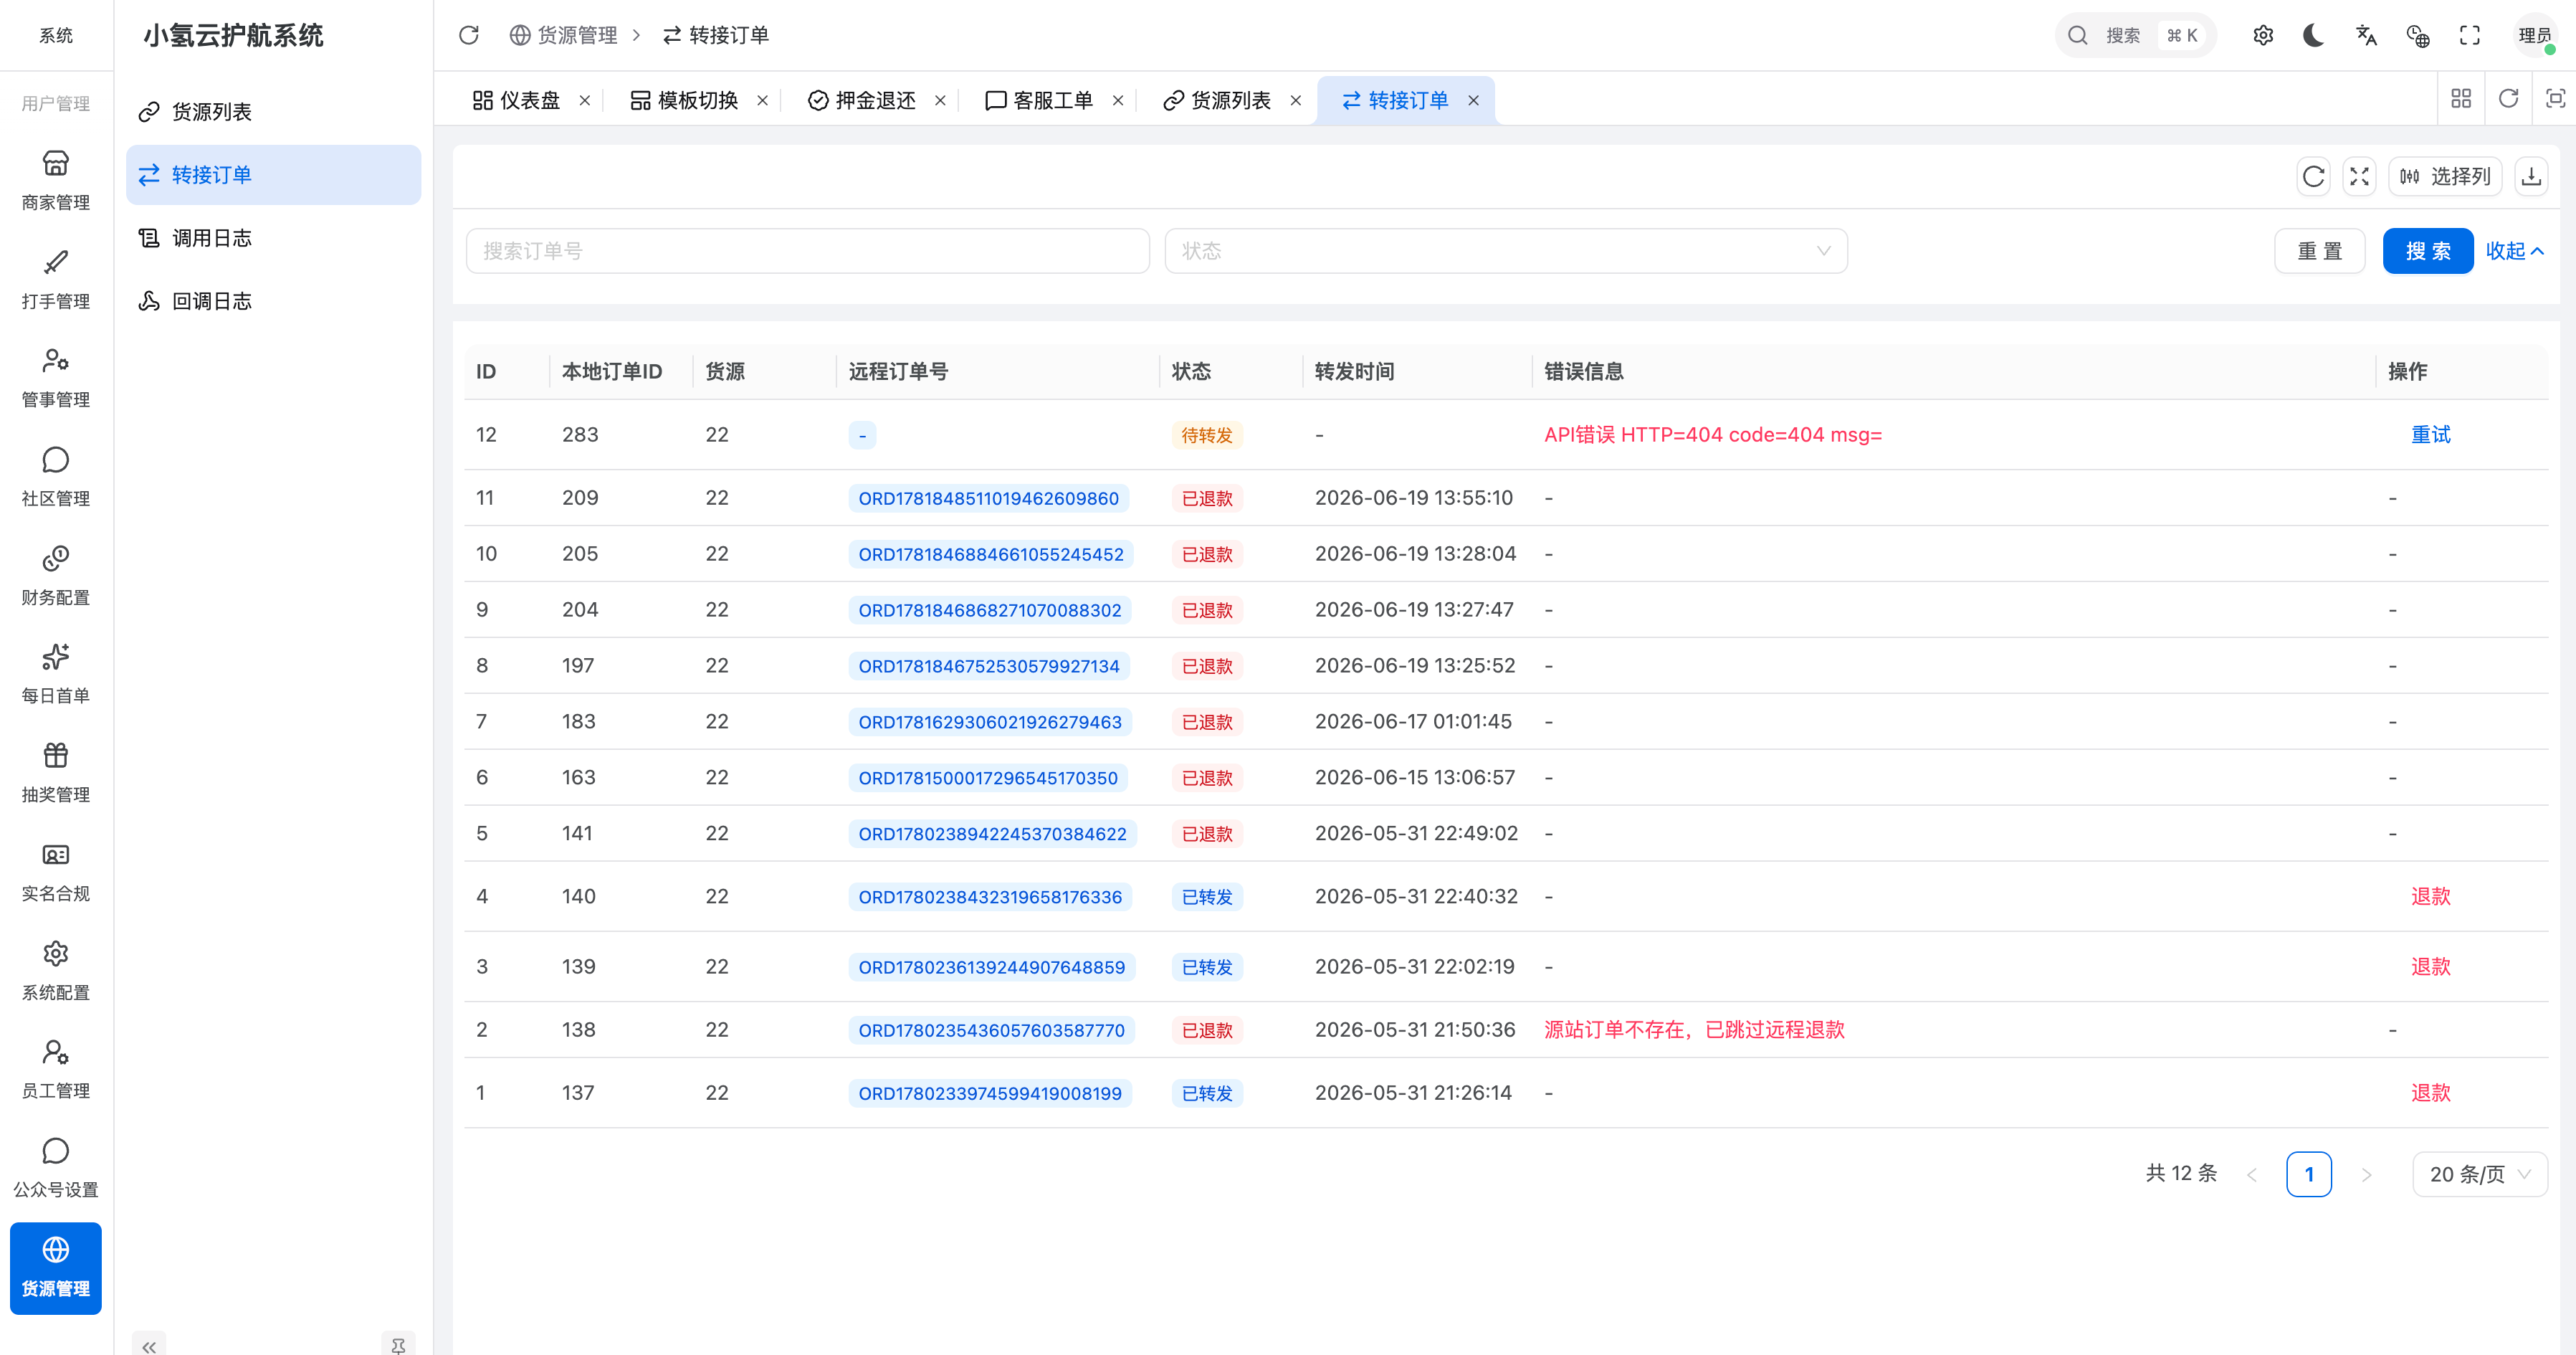Image resolution: width=2576 pixels, height=1355 pixels.
Task: Collapse the sidebar with the double-chevron icon
Action: [x=149, y=1346]
